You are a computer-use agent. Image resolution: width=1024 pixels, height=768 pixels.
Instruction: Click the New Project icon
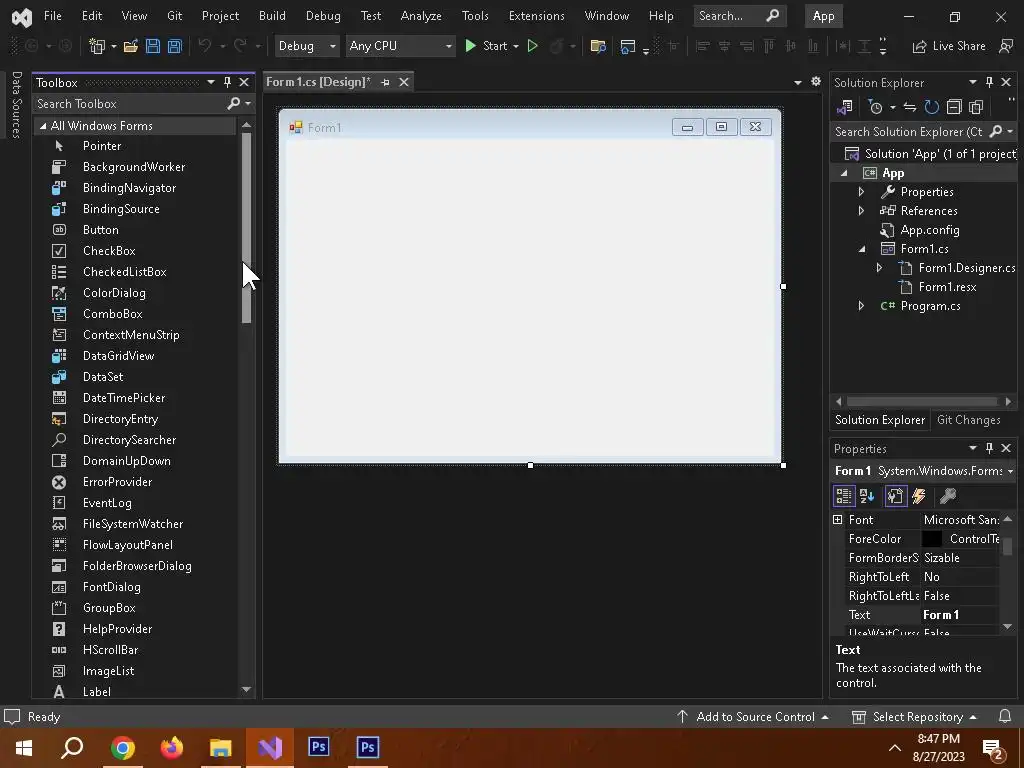pos(97,46)
